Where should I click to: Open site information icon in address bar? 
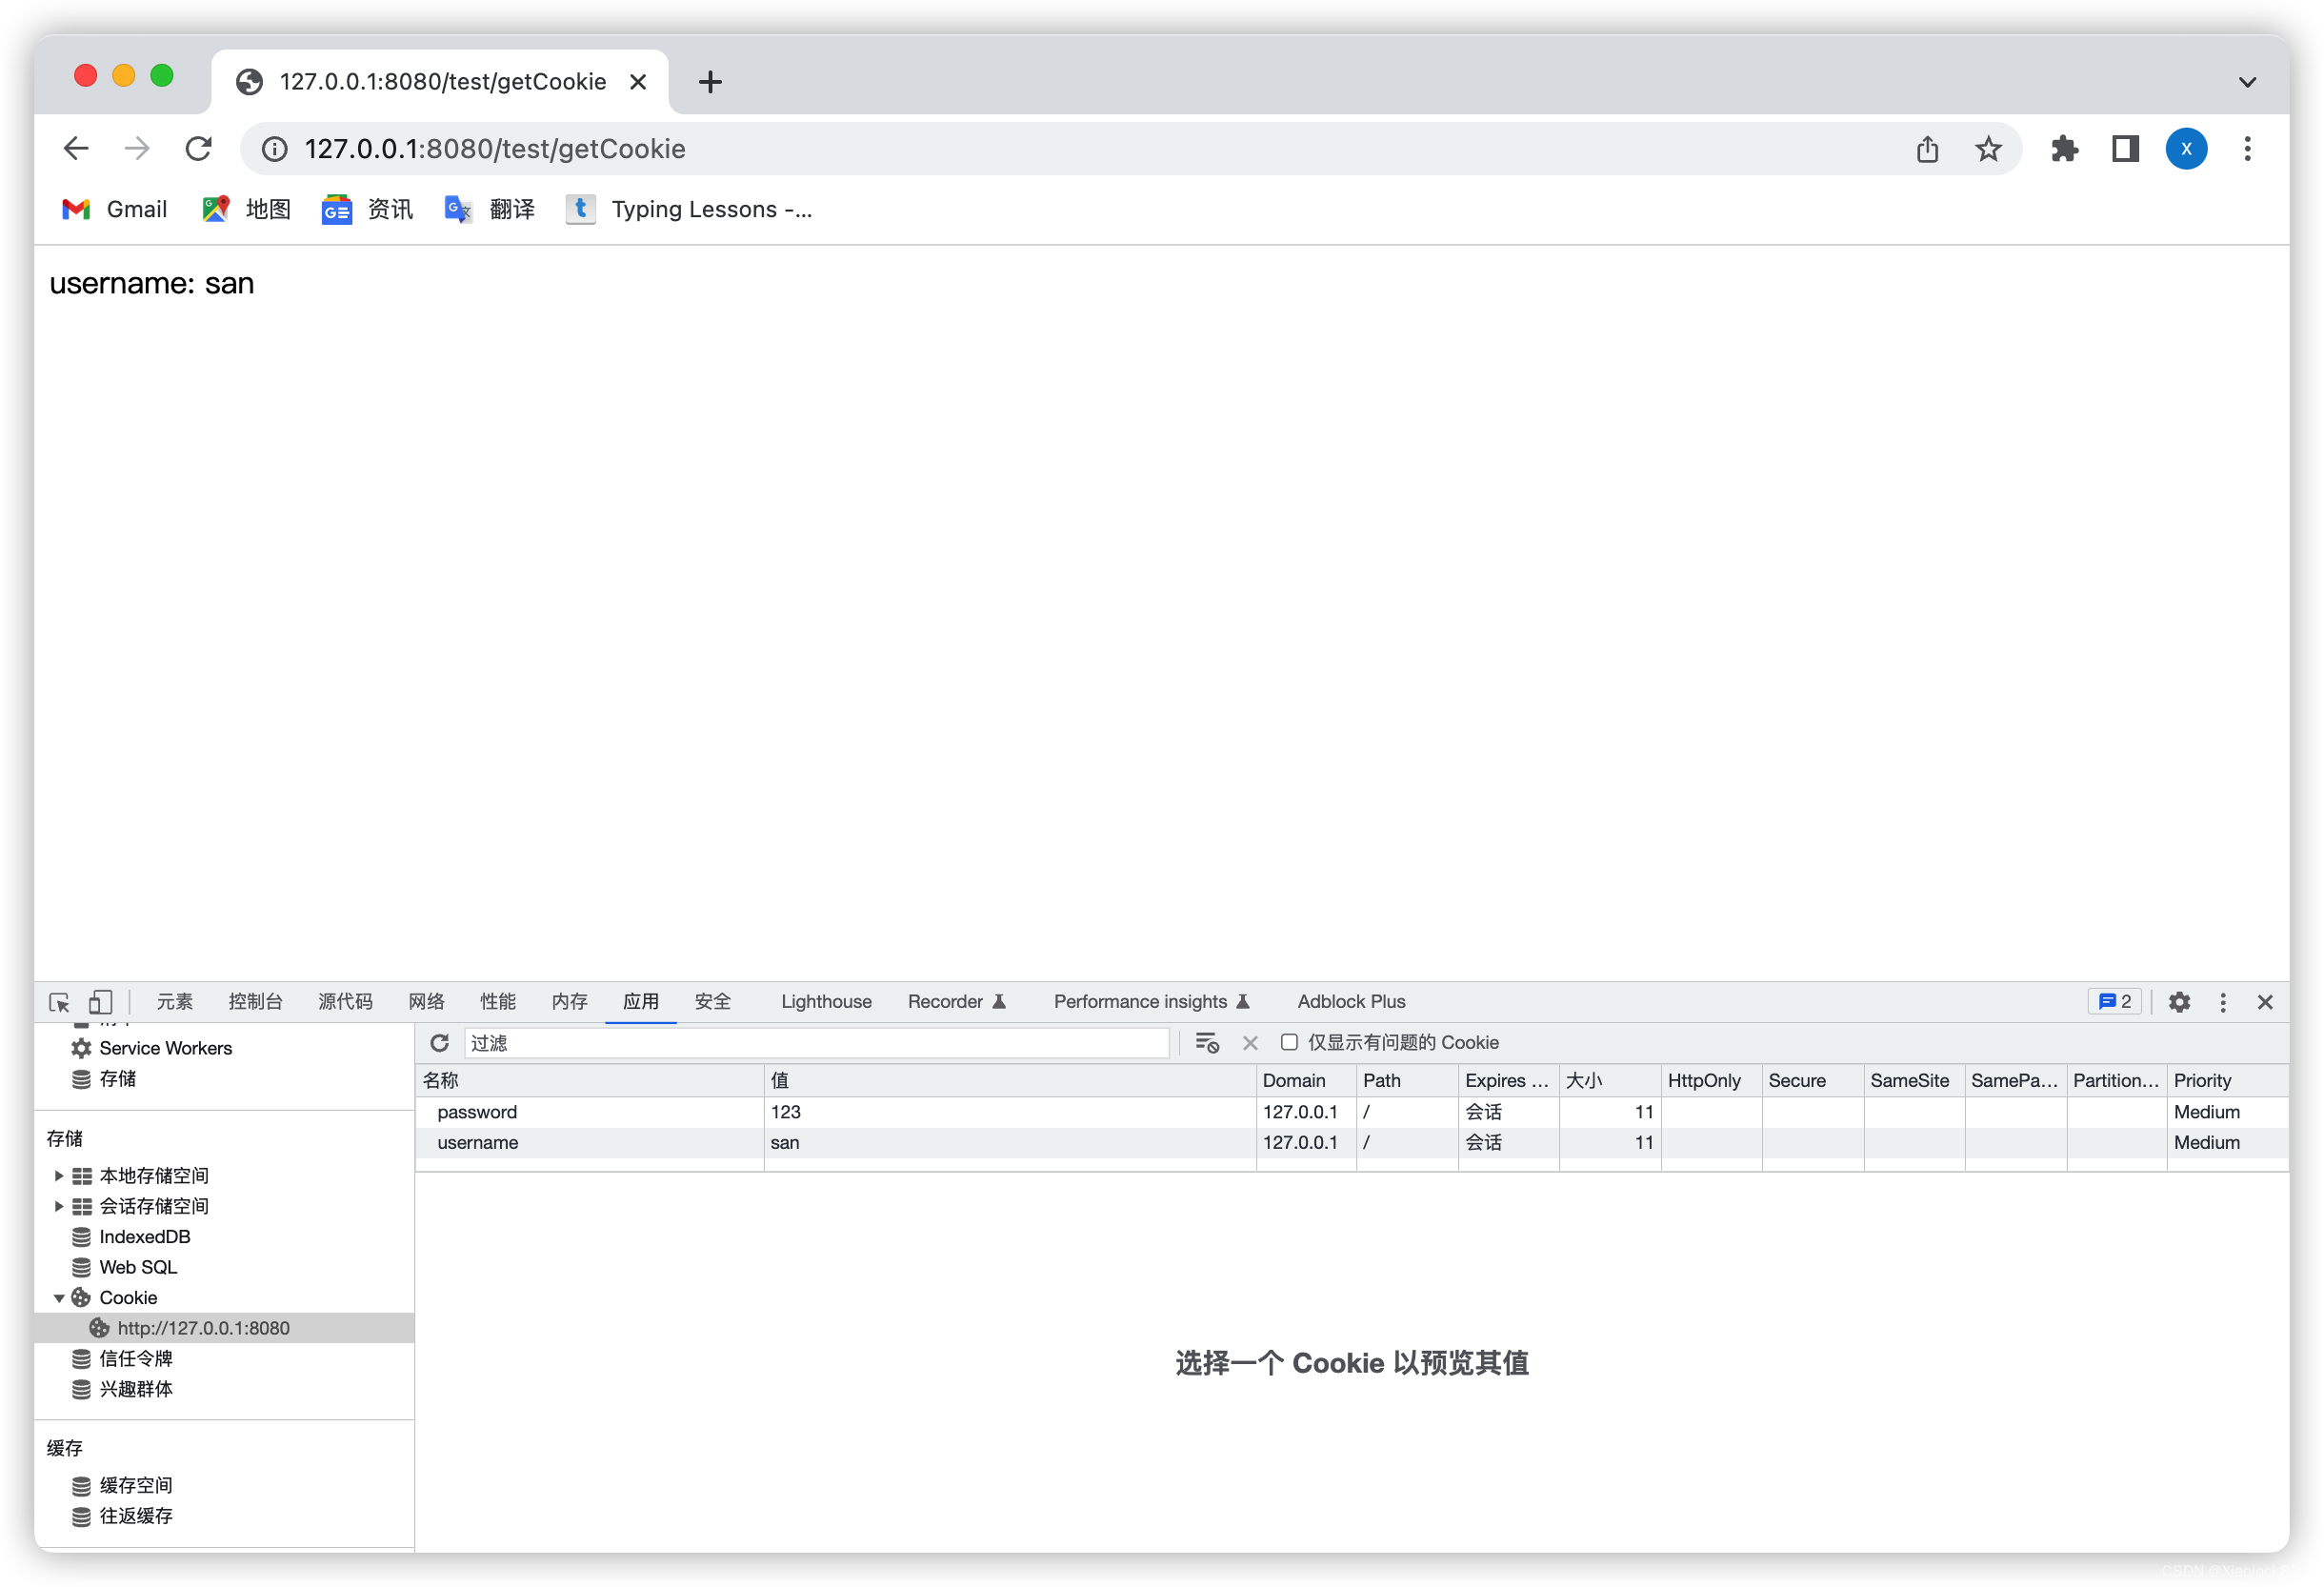point(274,149)
